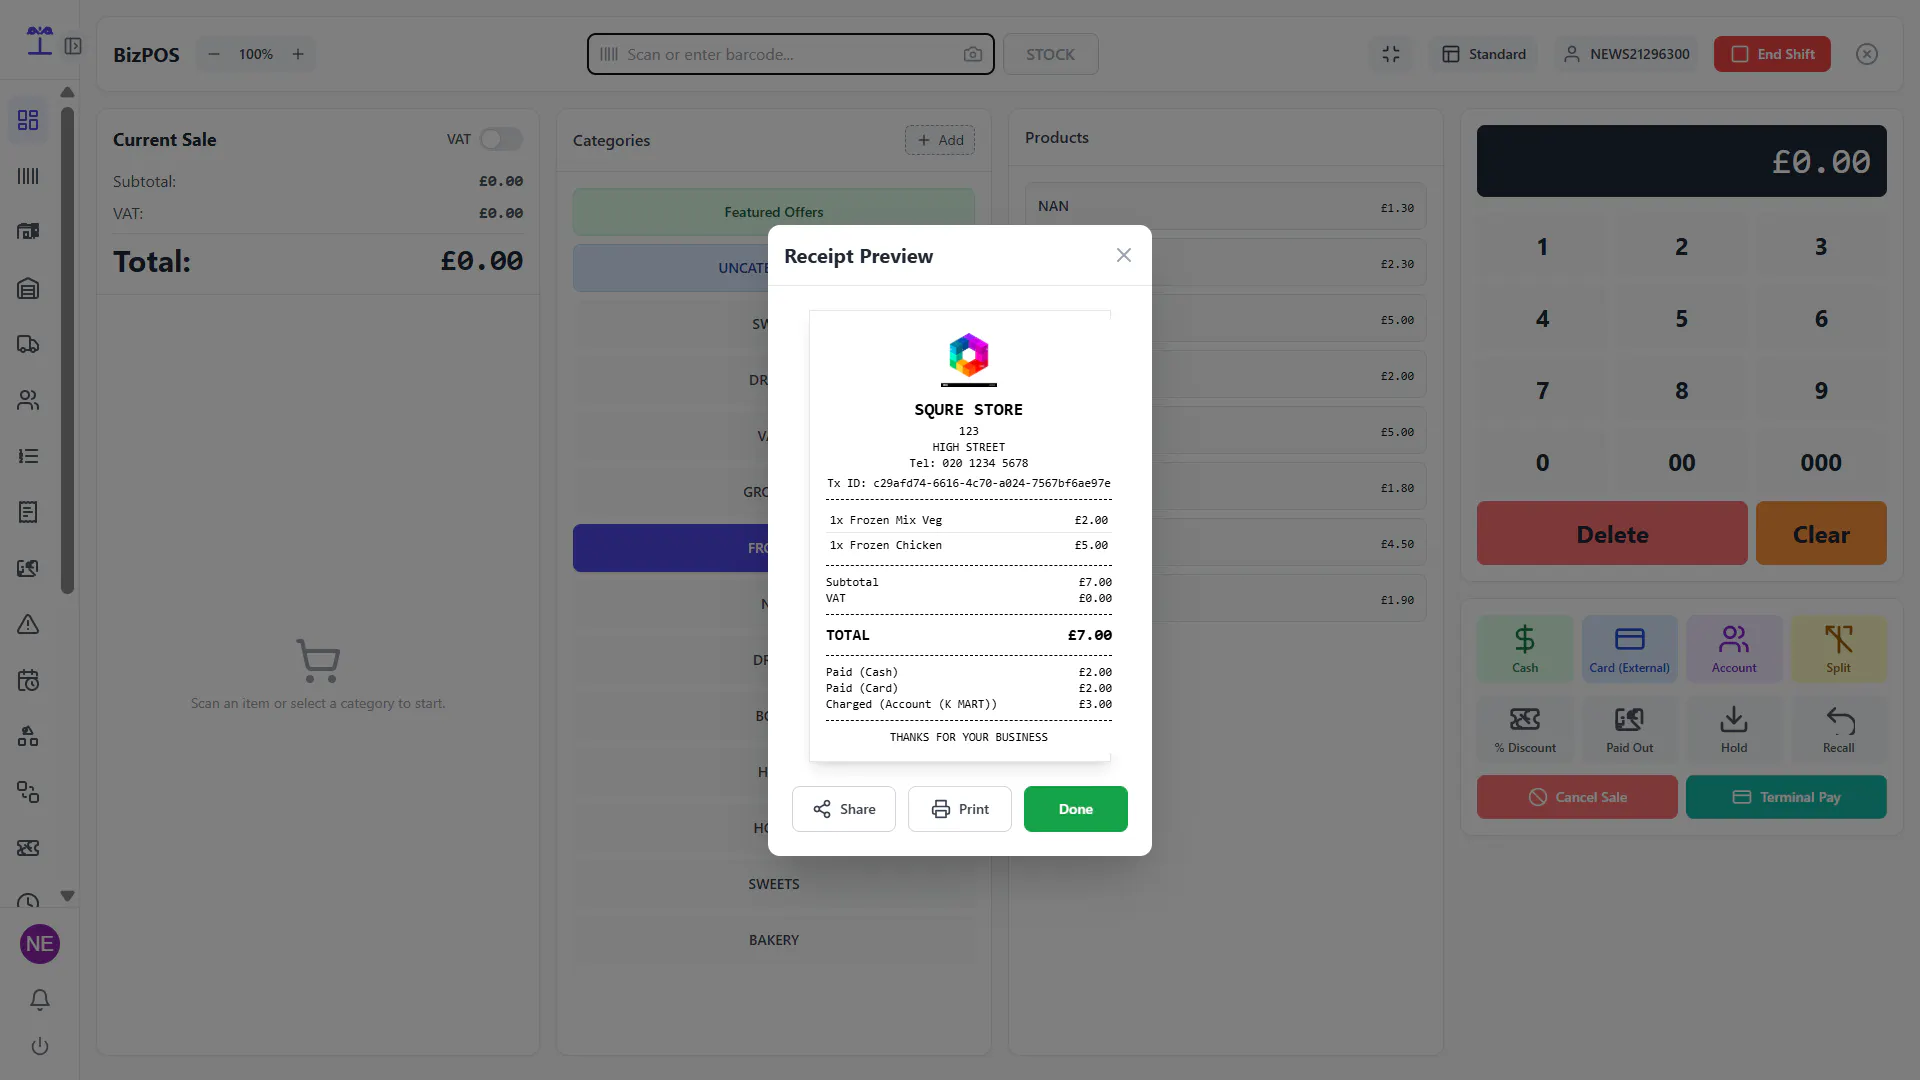Image resolution: width=1920 pixels, height=1080 pixels.
Task: Focus the barcode scan input field
Action: point(790,54)
